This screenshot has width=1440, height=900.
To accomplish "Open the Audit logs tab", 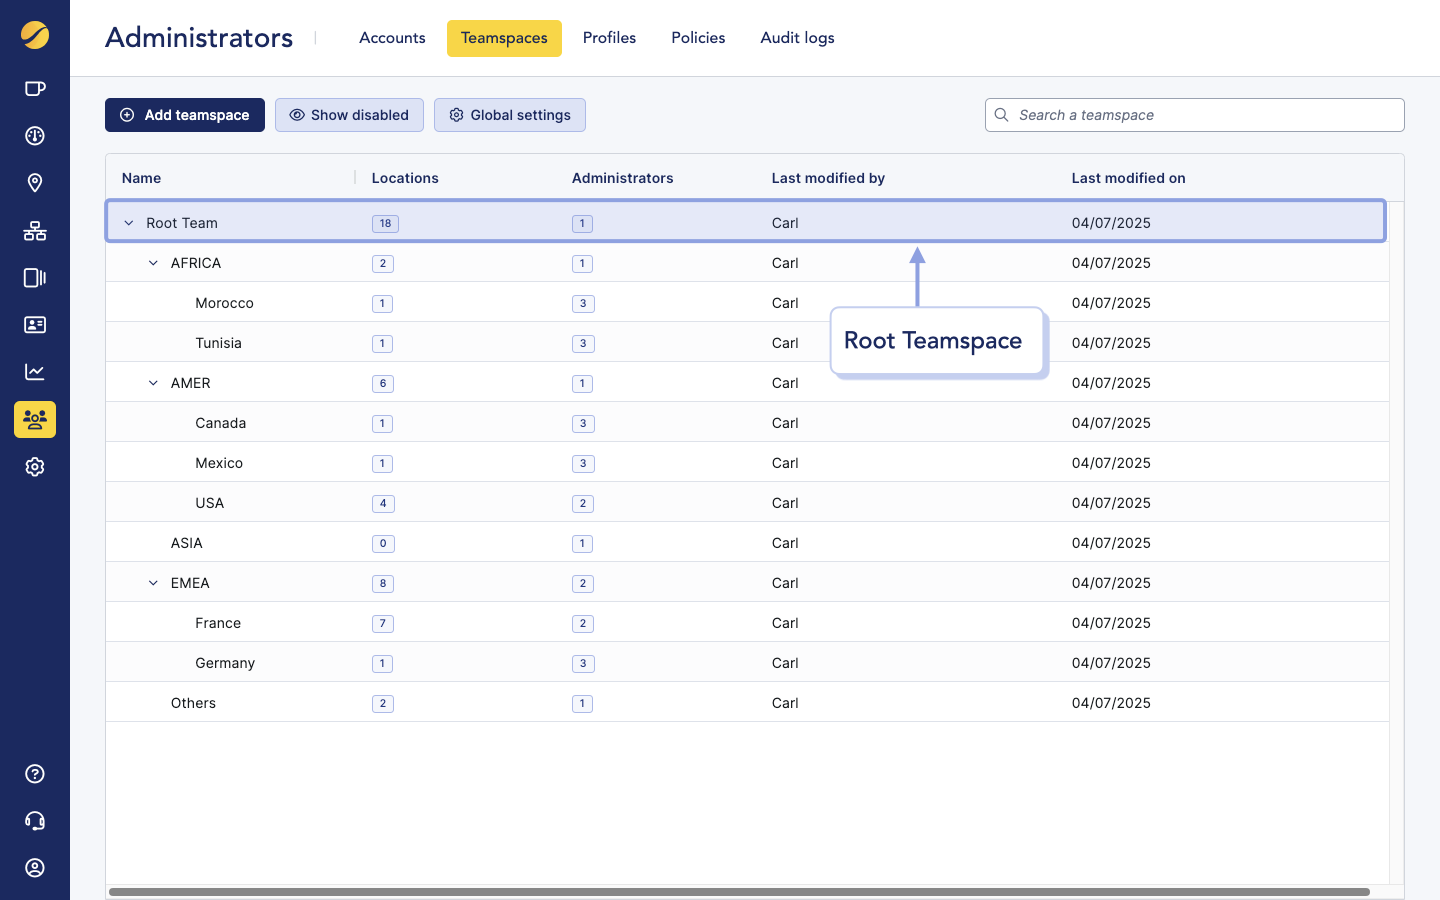I will [797, 37].
